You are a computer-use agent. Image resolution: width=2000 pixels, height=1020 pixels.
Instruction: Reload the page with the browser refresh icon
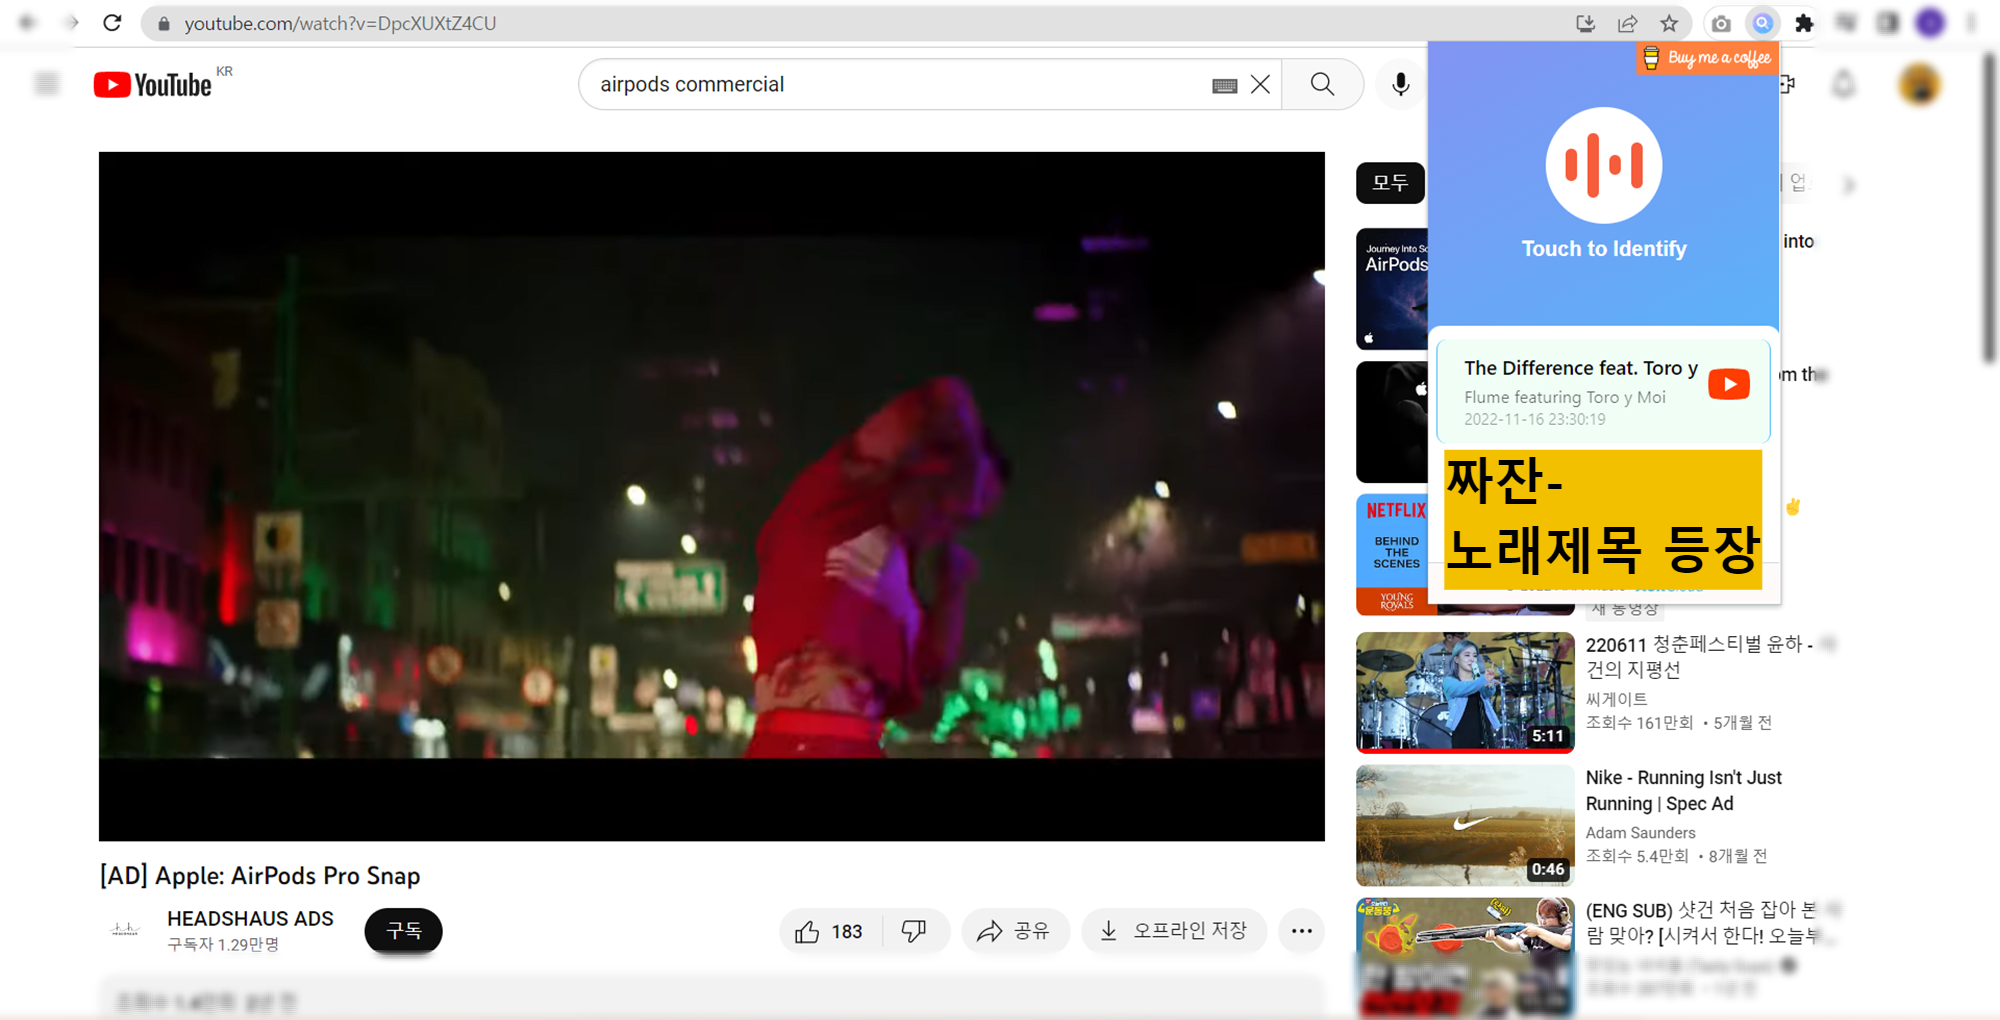(112, 23)
